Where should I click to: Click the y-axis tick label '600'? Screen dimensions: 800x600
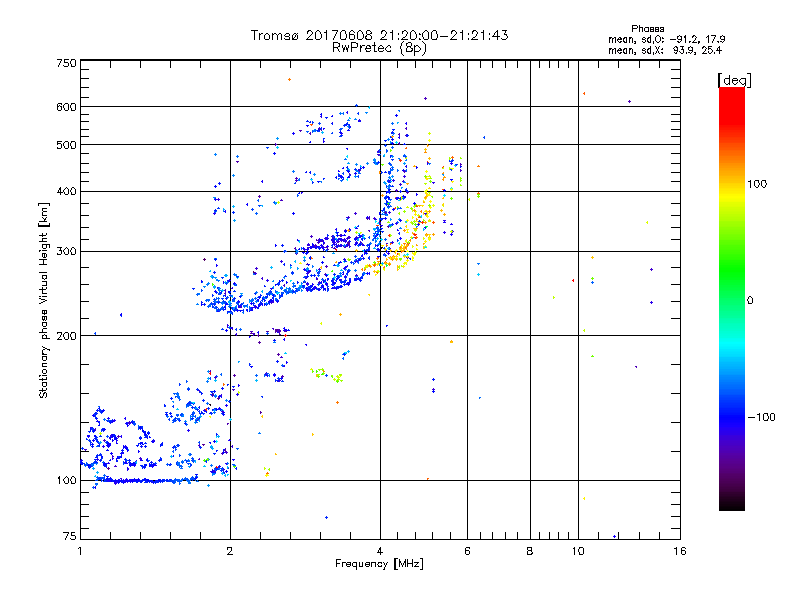[x=66, y=107]
